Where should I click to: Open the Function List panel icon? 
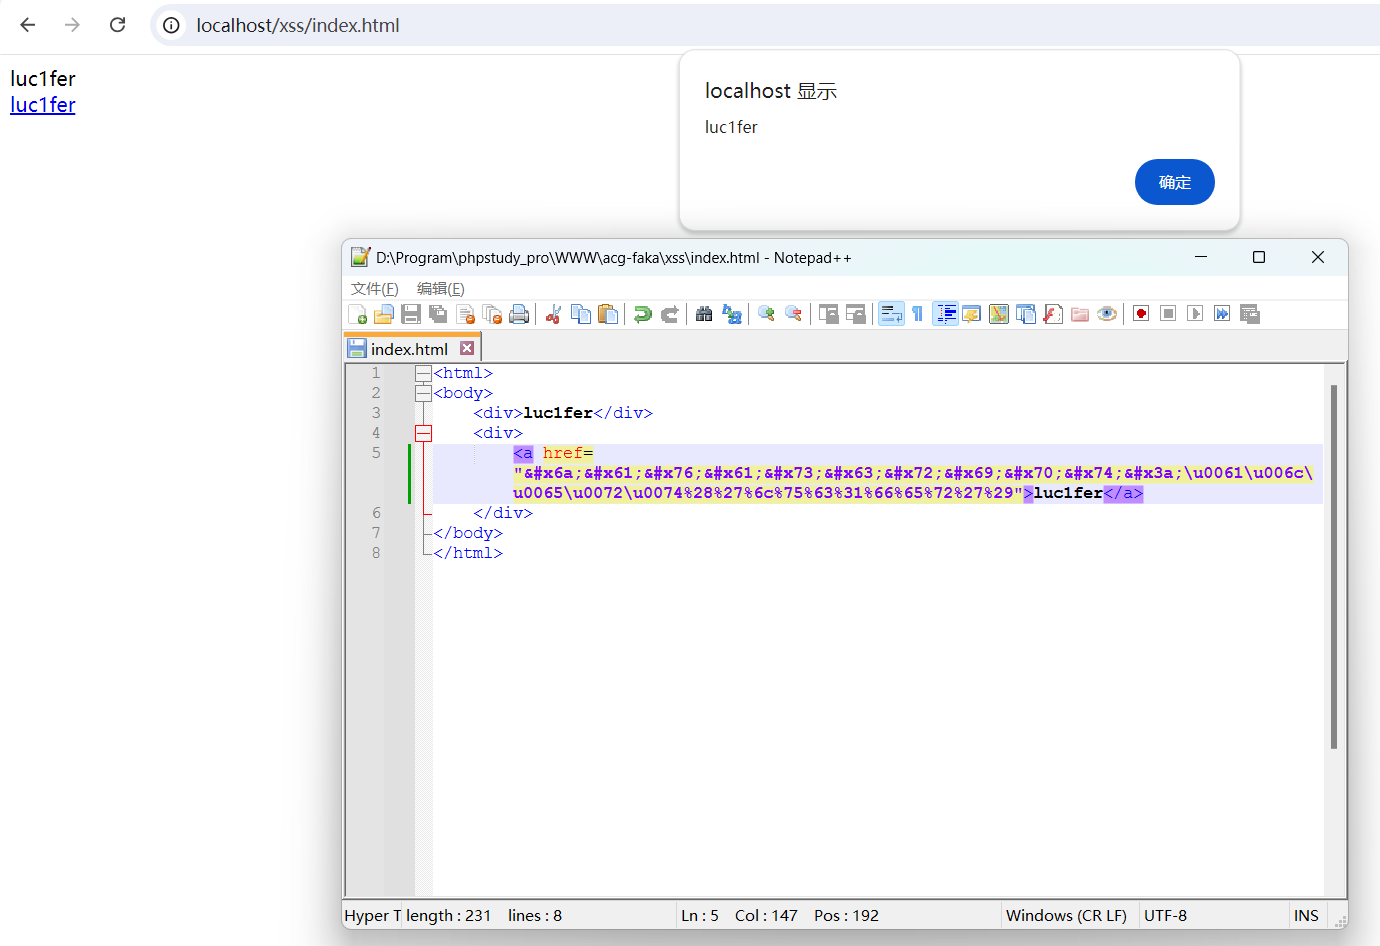pos(1052,314)
